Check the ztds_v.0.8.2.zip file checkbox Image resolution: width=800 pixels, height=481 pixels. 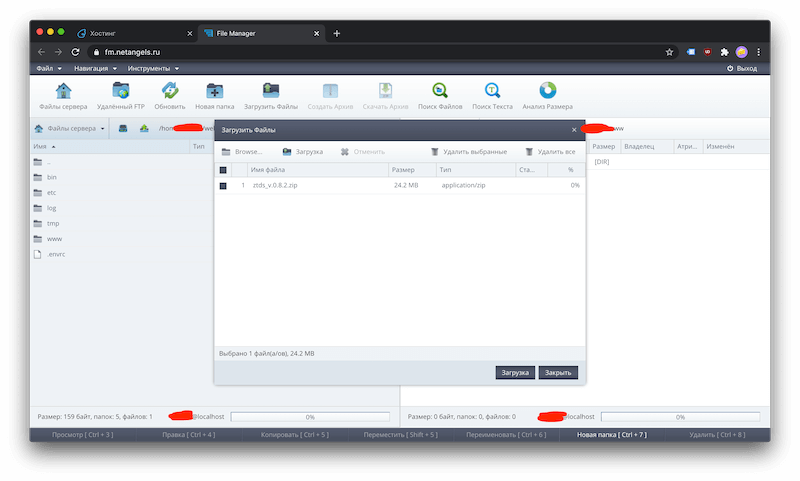coord(223,186)
